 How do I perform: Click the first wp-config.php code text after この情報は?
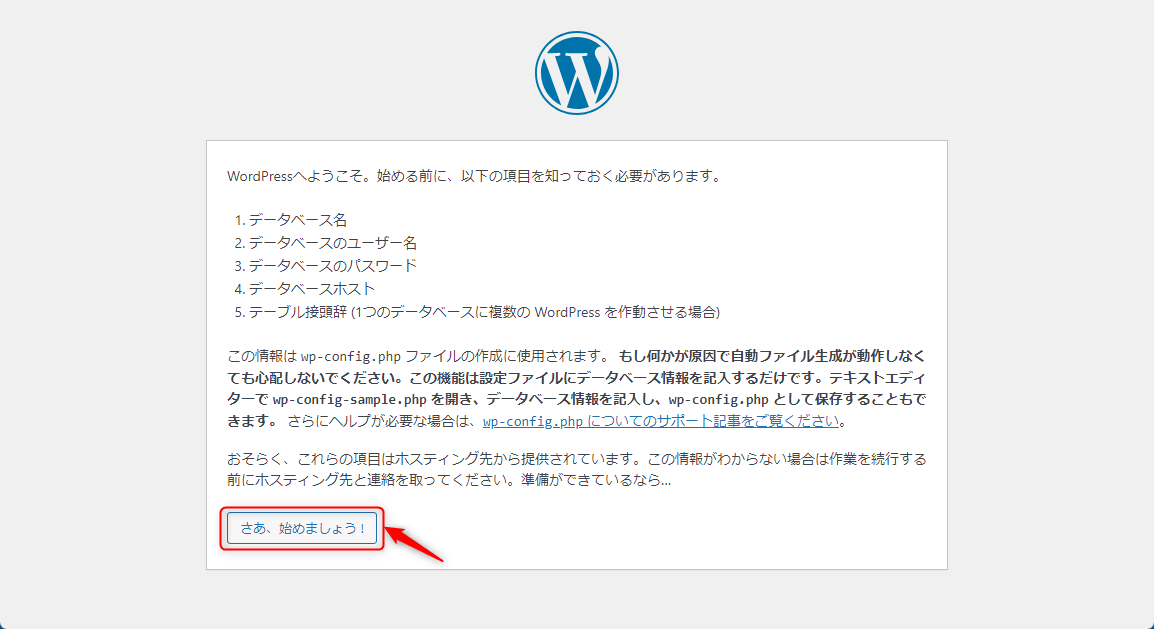pyautogui.click(x=351, y=356)
